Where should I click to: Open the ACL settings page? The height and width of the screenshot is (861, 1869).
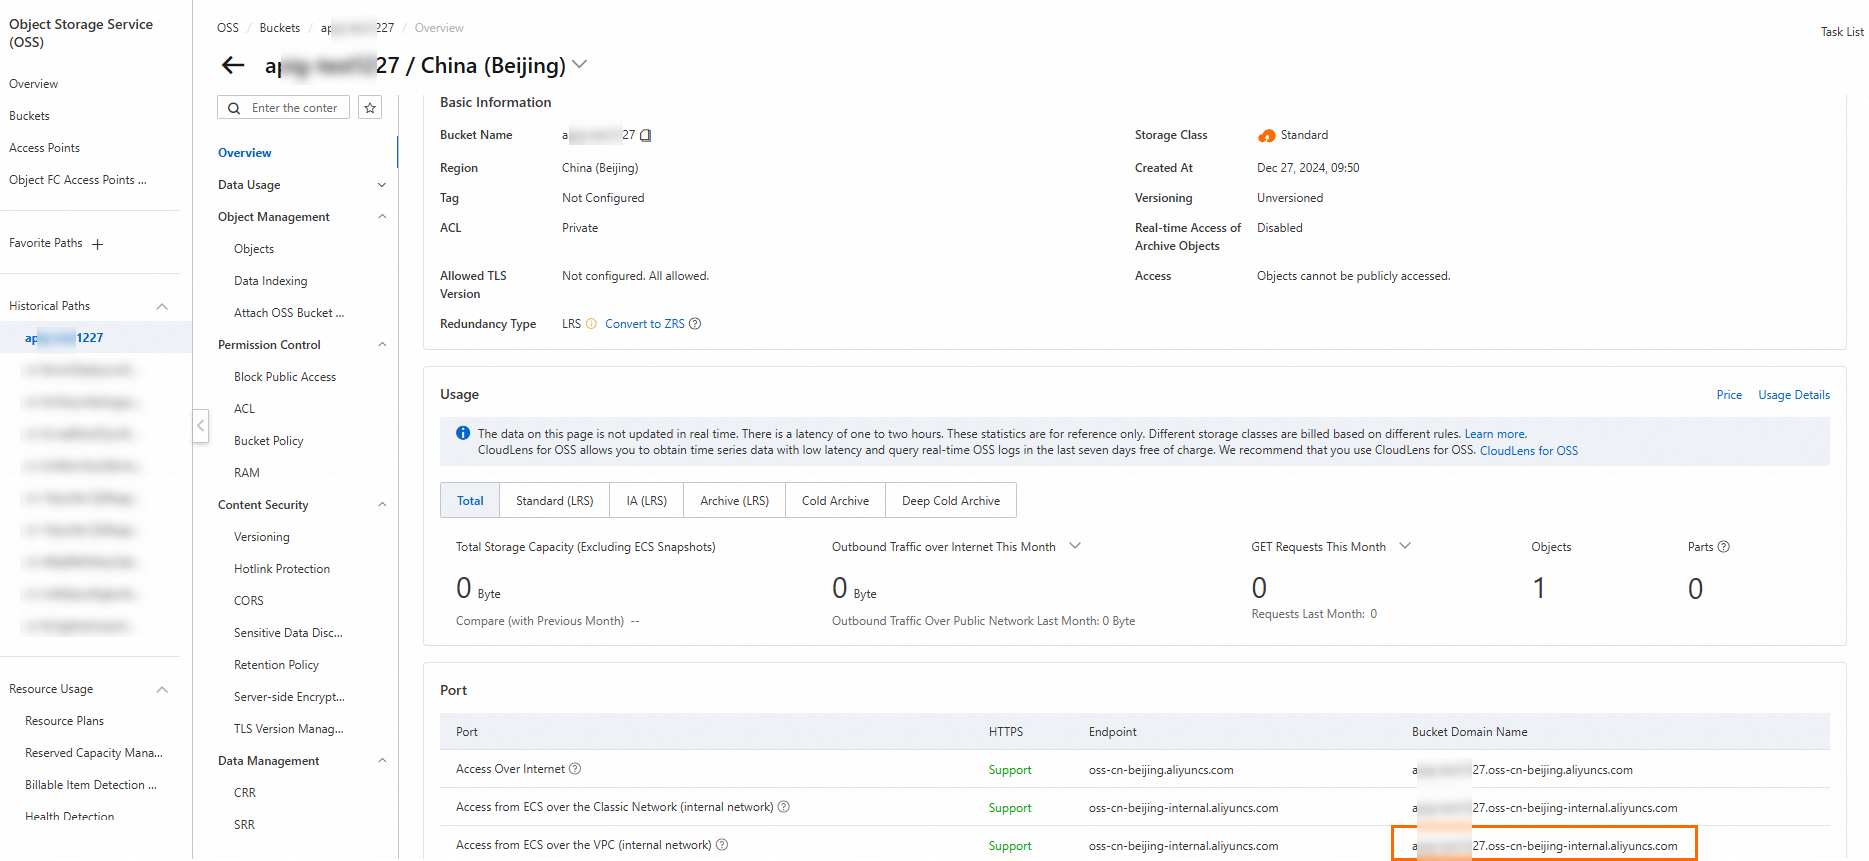245,409
